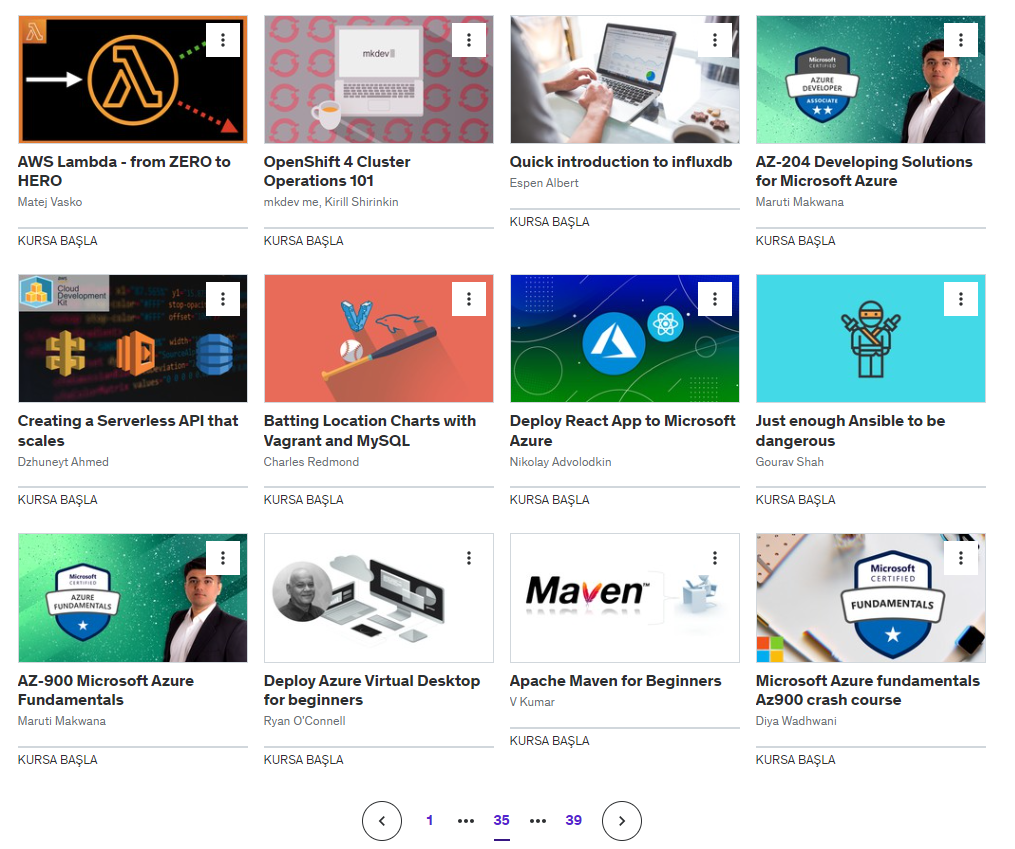This screenshot has height=849, width=1015.
Task: Start AZ-900 Microsoft Azure Fundamentals course
Action: pyautogui.click(x=58, y=760)
